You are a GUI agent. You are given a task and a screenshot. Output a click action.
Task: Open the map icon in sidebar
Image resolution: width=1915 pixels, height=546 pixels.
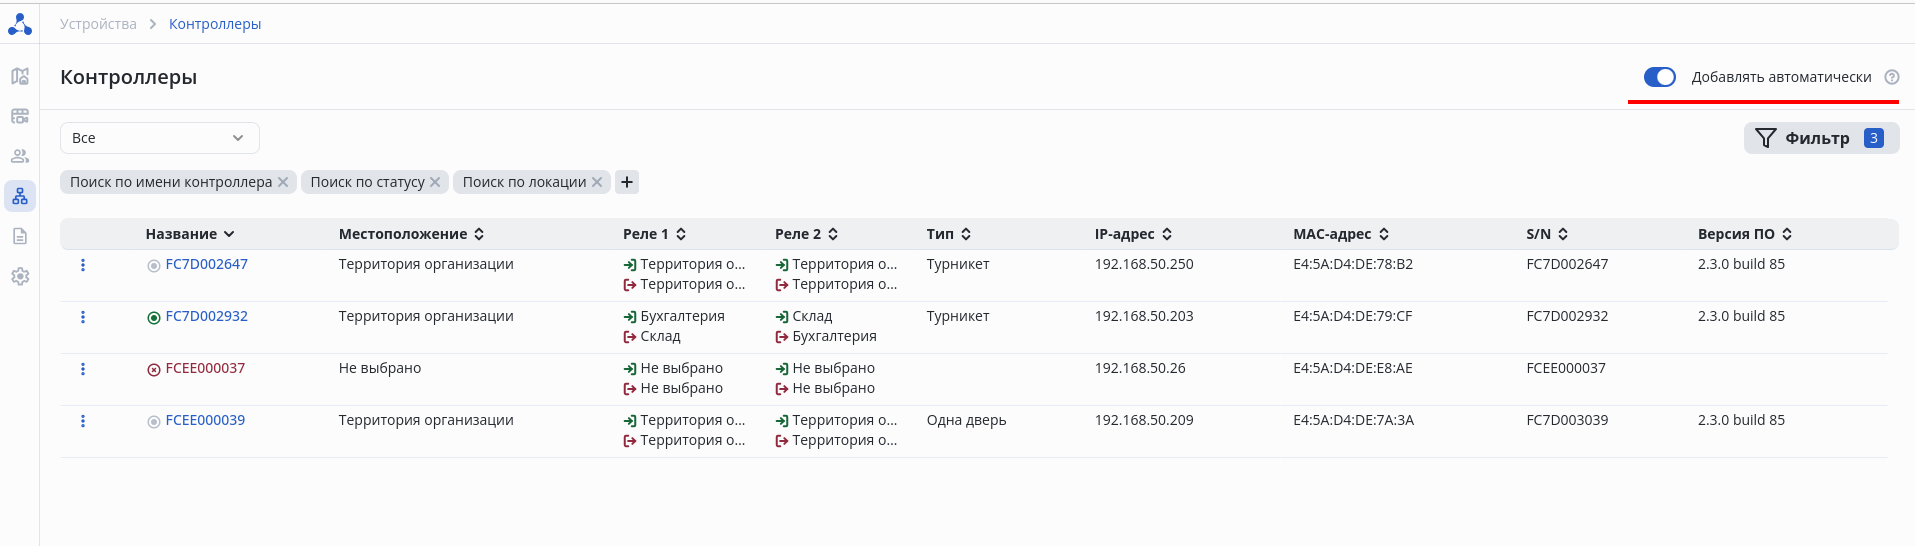point(20,76)
